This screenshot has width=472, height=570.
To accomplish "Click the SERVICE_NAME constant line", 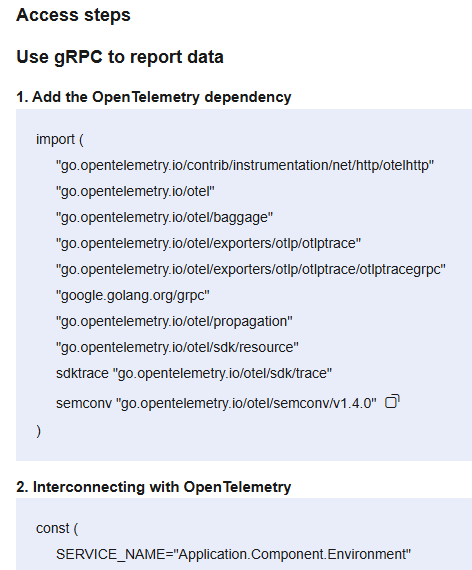I will point(233,554).
